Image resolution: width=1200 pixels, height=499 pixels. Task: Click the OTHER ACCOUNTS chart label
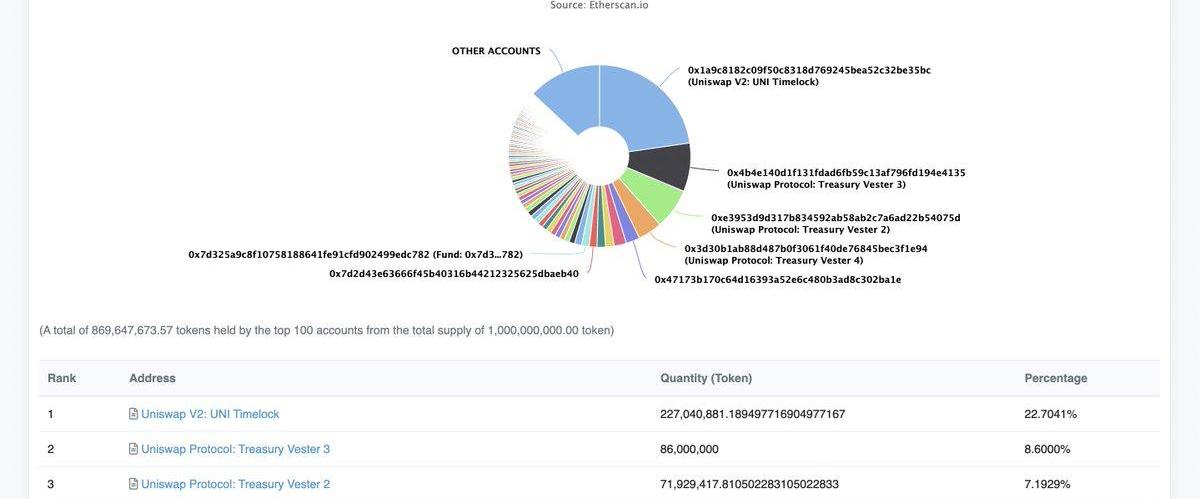point(496,51)
